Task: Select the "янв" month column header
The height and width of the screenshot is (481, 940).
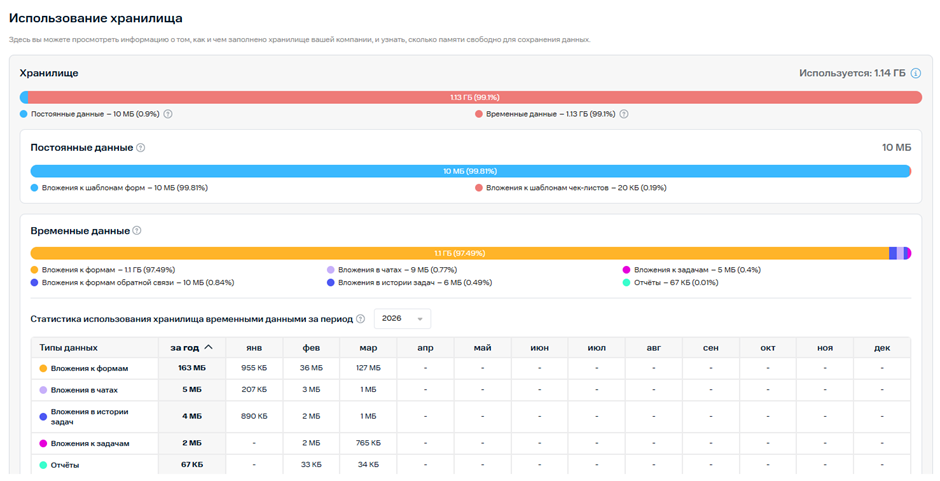Action: point(254,348)
